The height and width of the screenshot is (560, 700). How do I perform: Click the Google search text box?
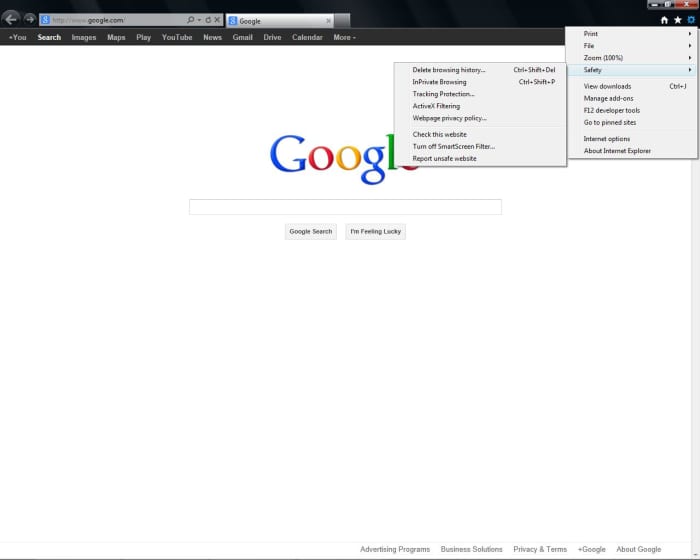click(345, 207)
